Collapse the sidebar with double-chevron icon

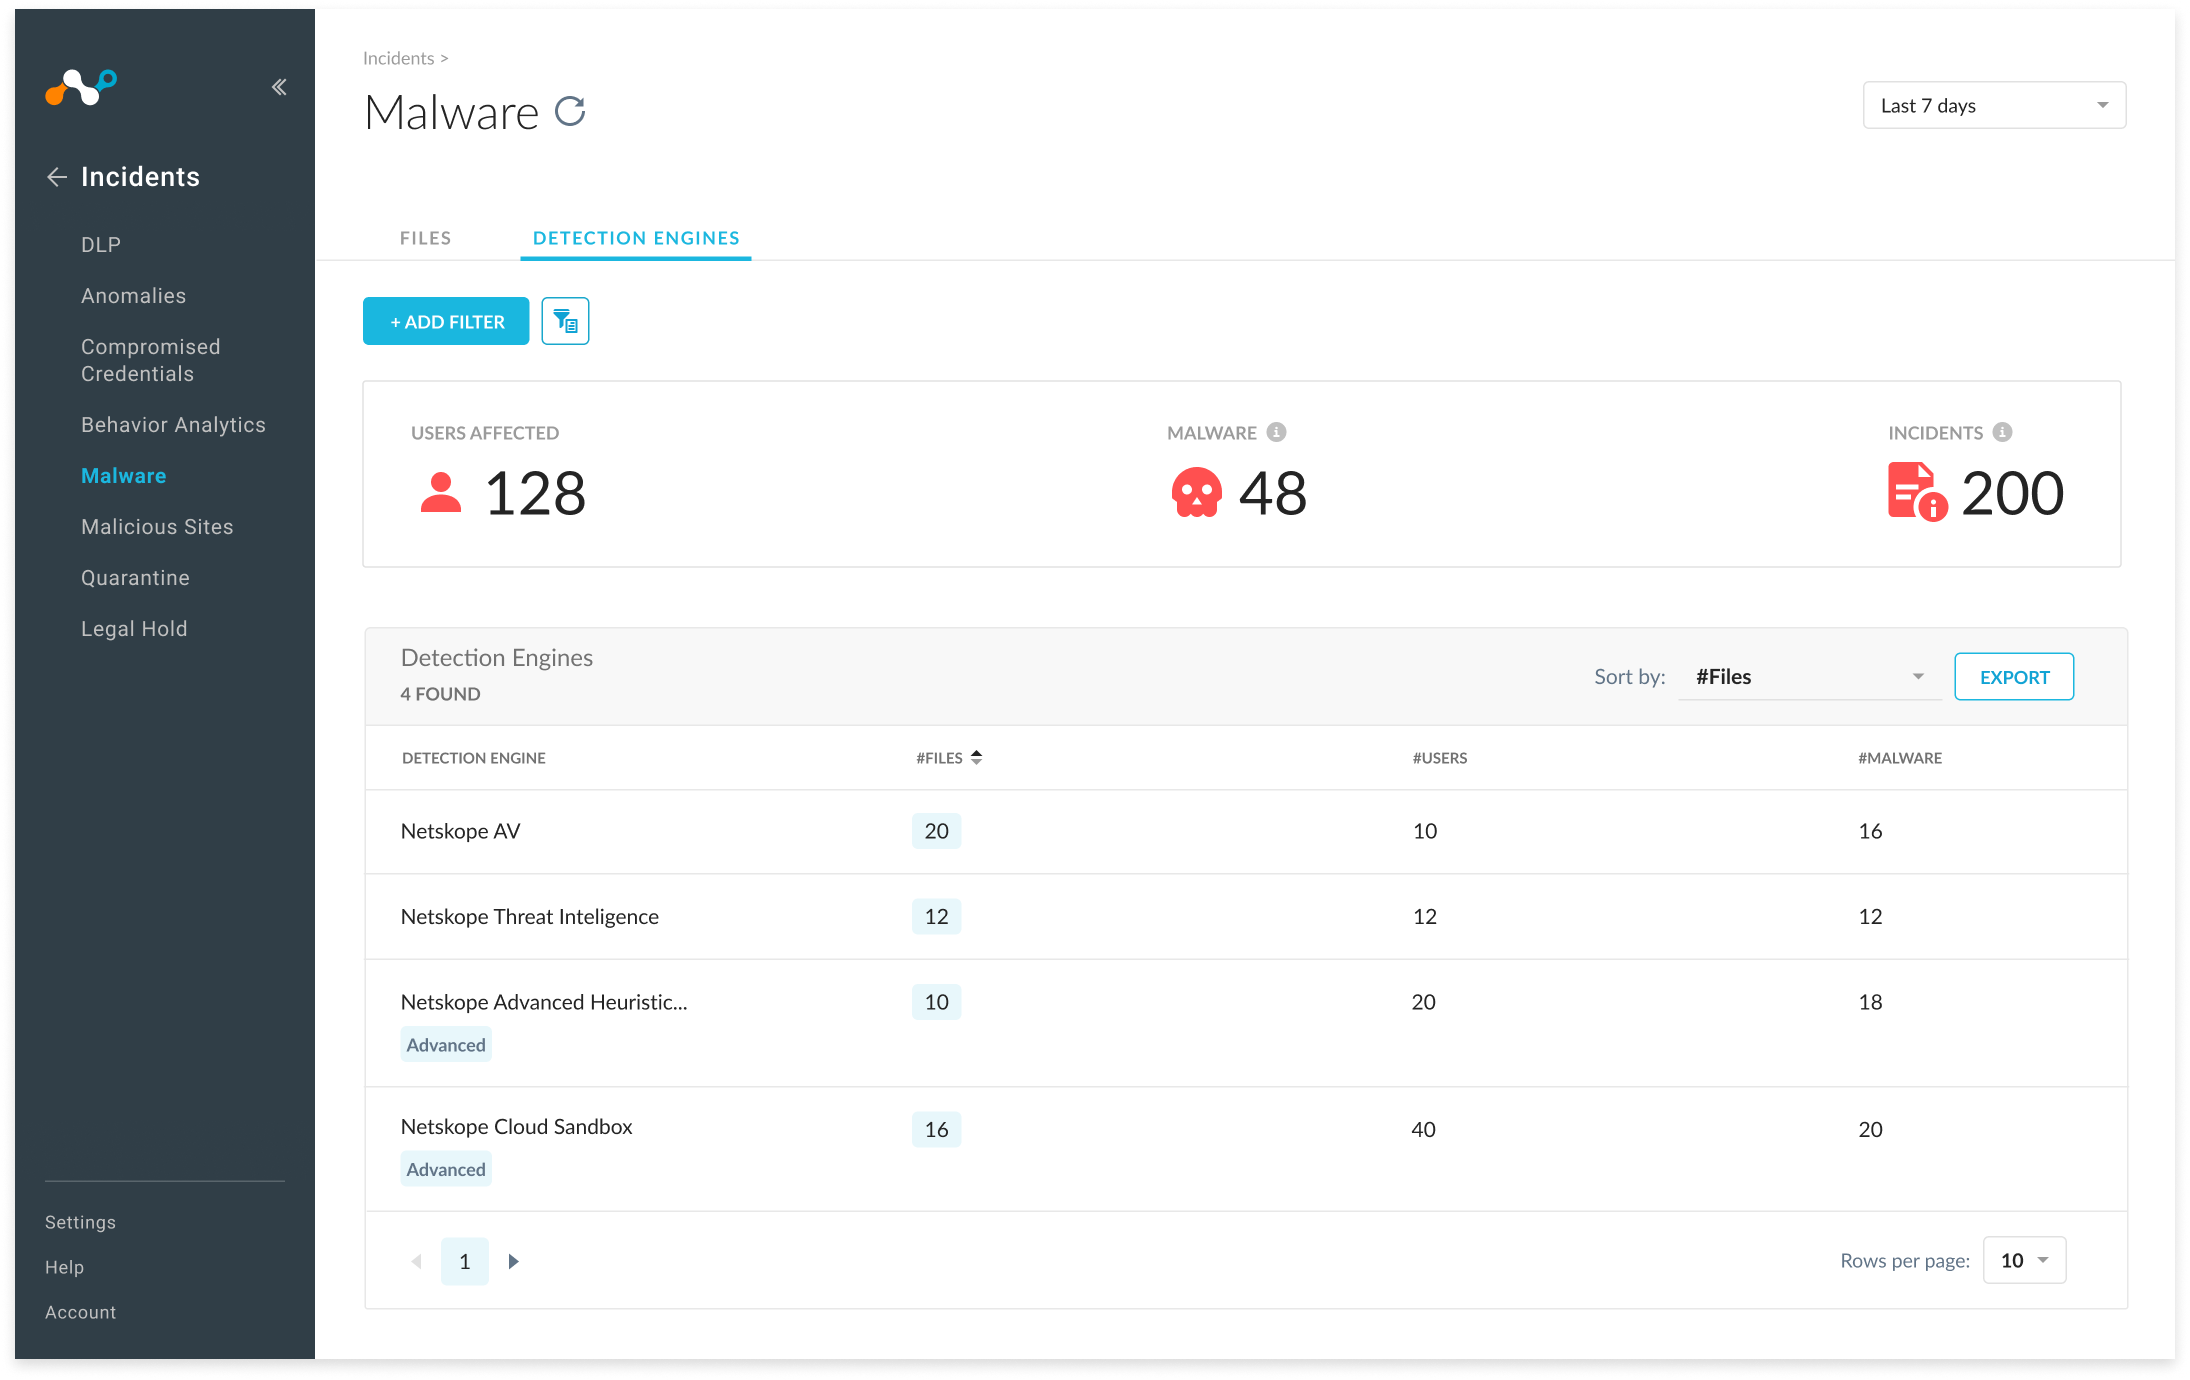click(x=279, y=87)
